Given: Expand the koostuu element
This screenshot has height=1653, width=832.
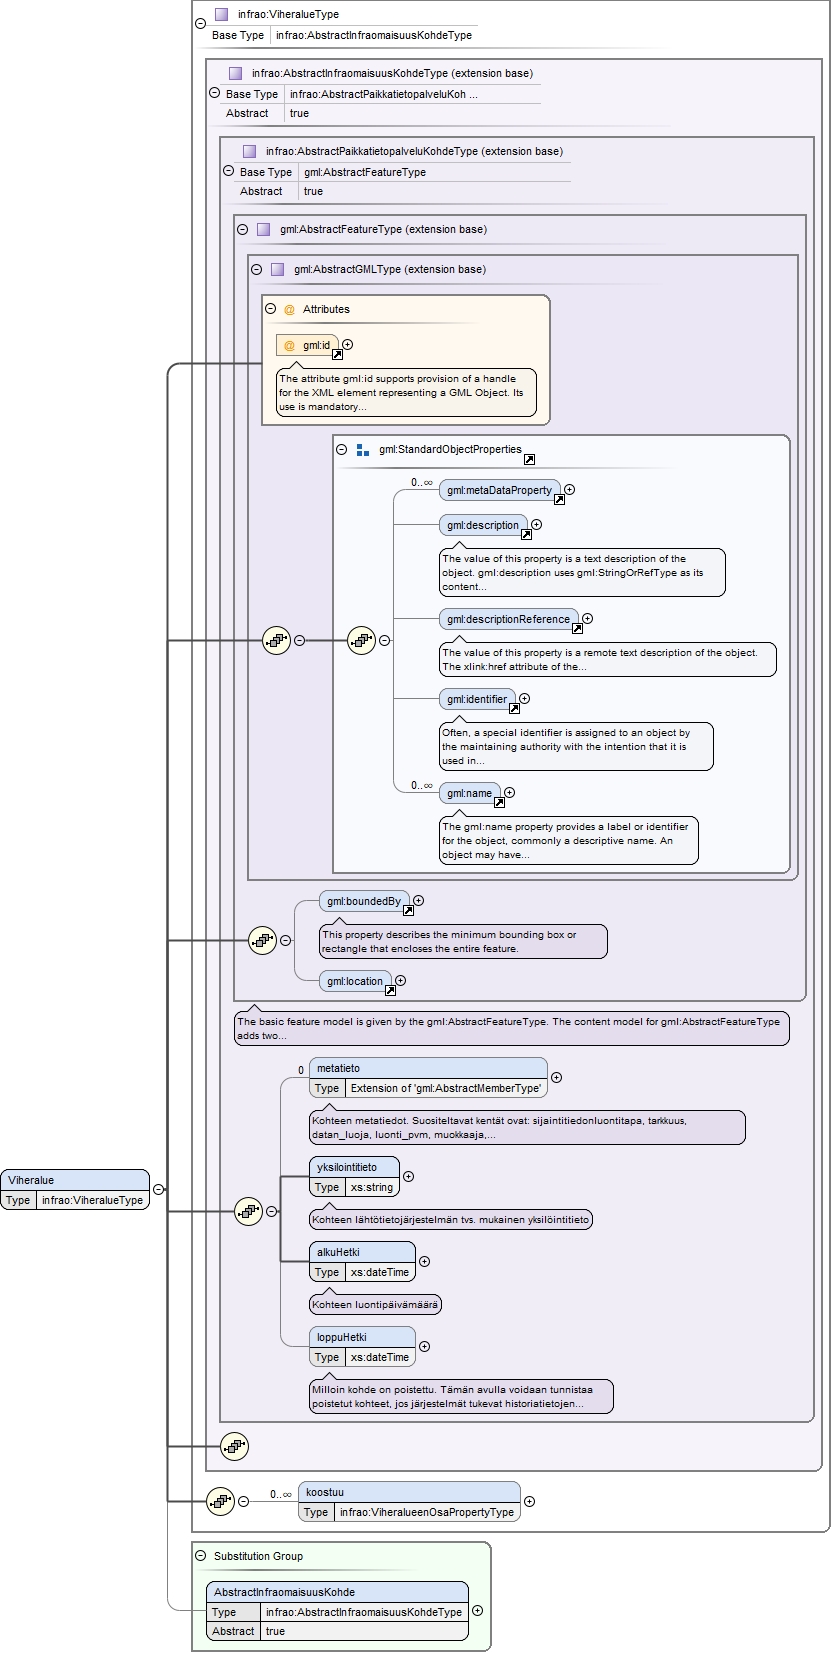Looking at the screenshot, I should point(529,1500).
